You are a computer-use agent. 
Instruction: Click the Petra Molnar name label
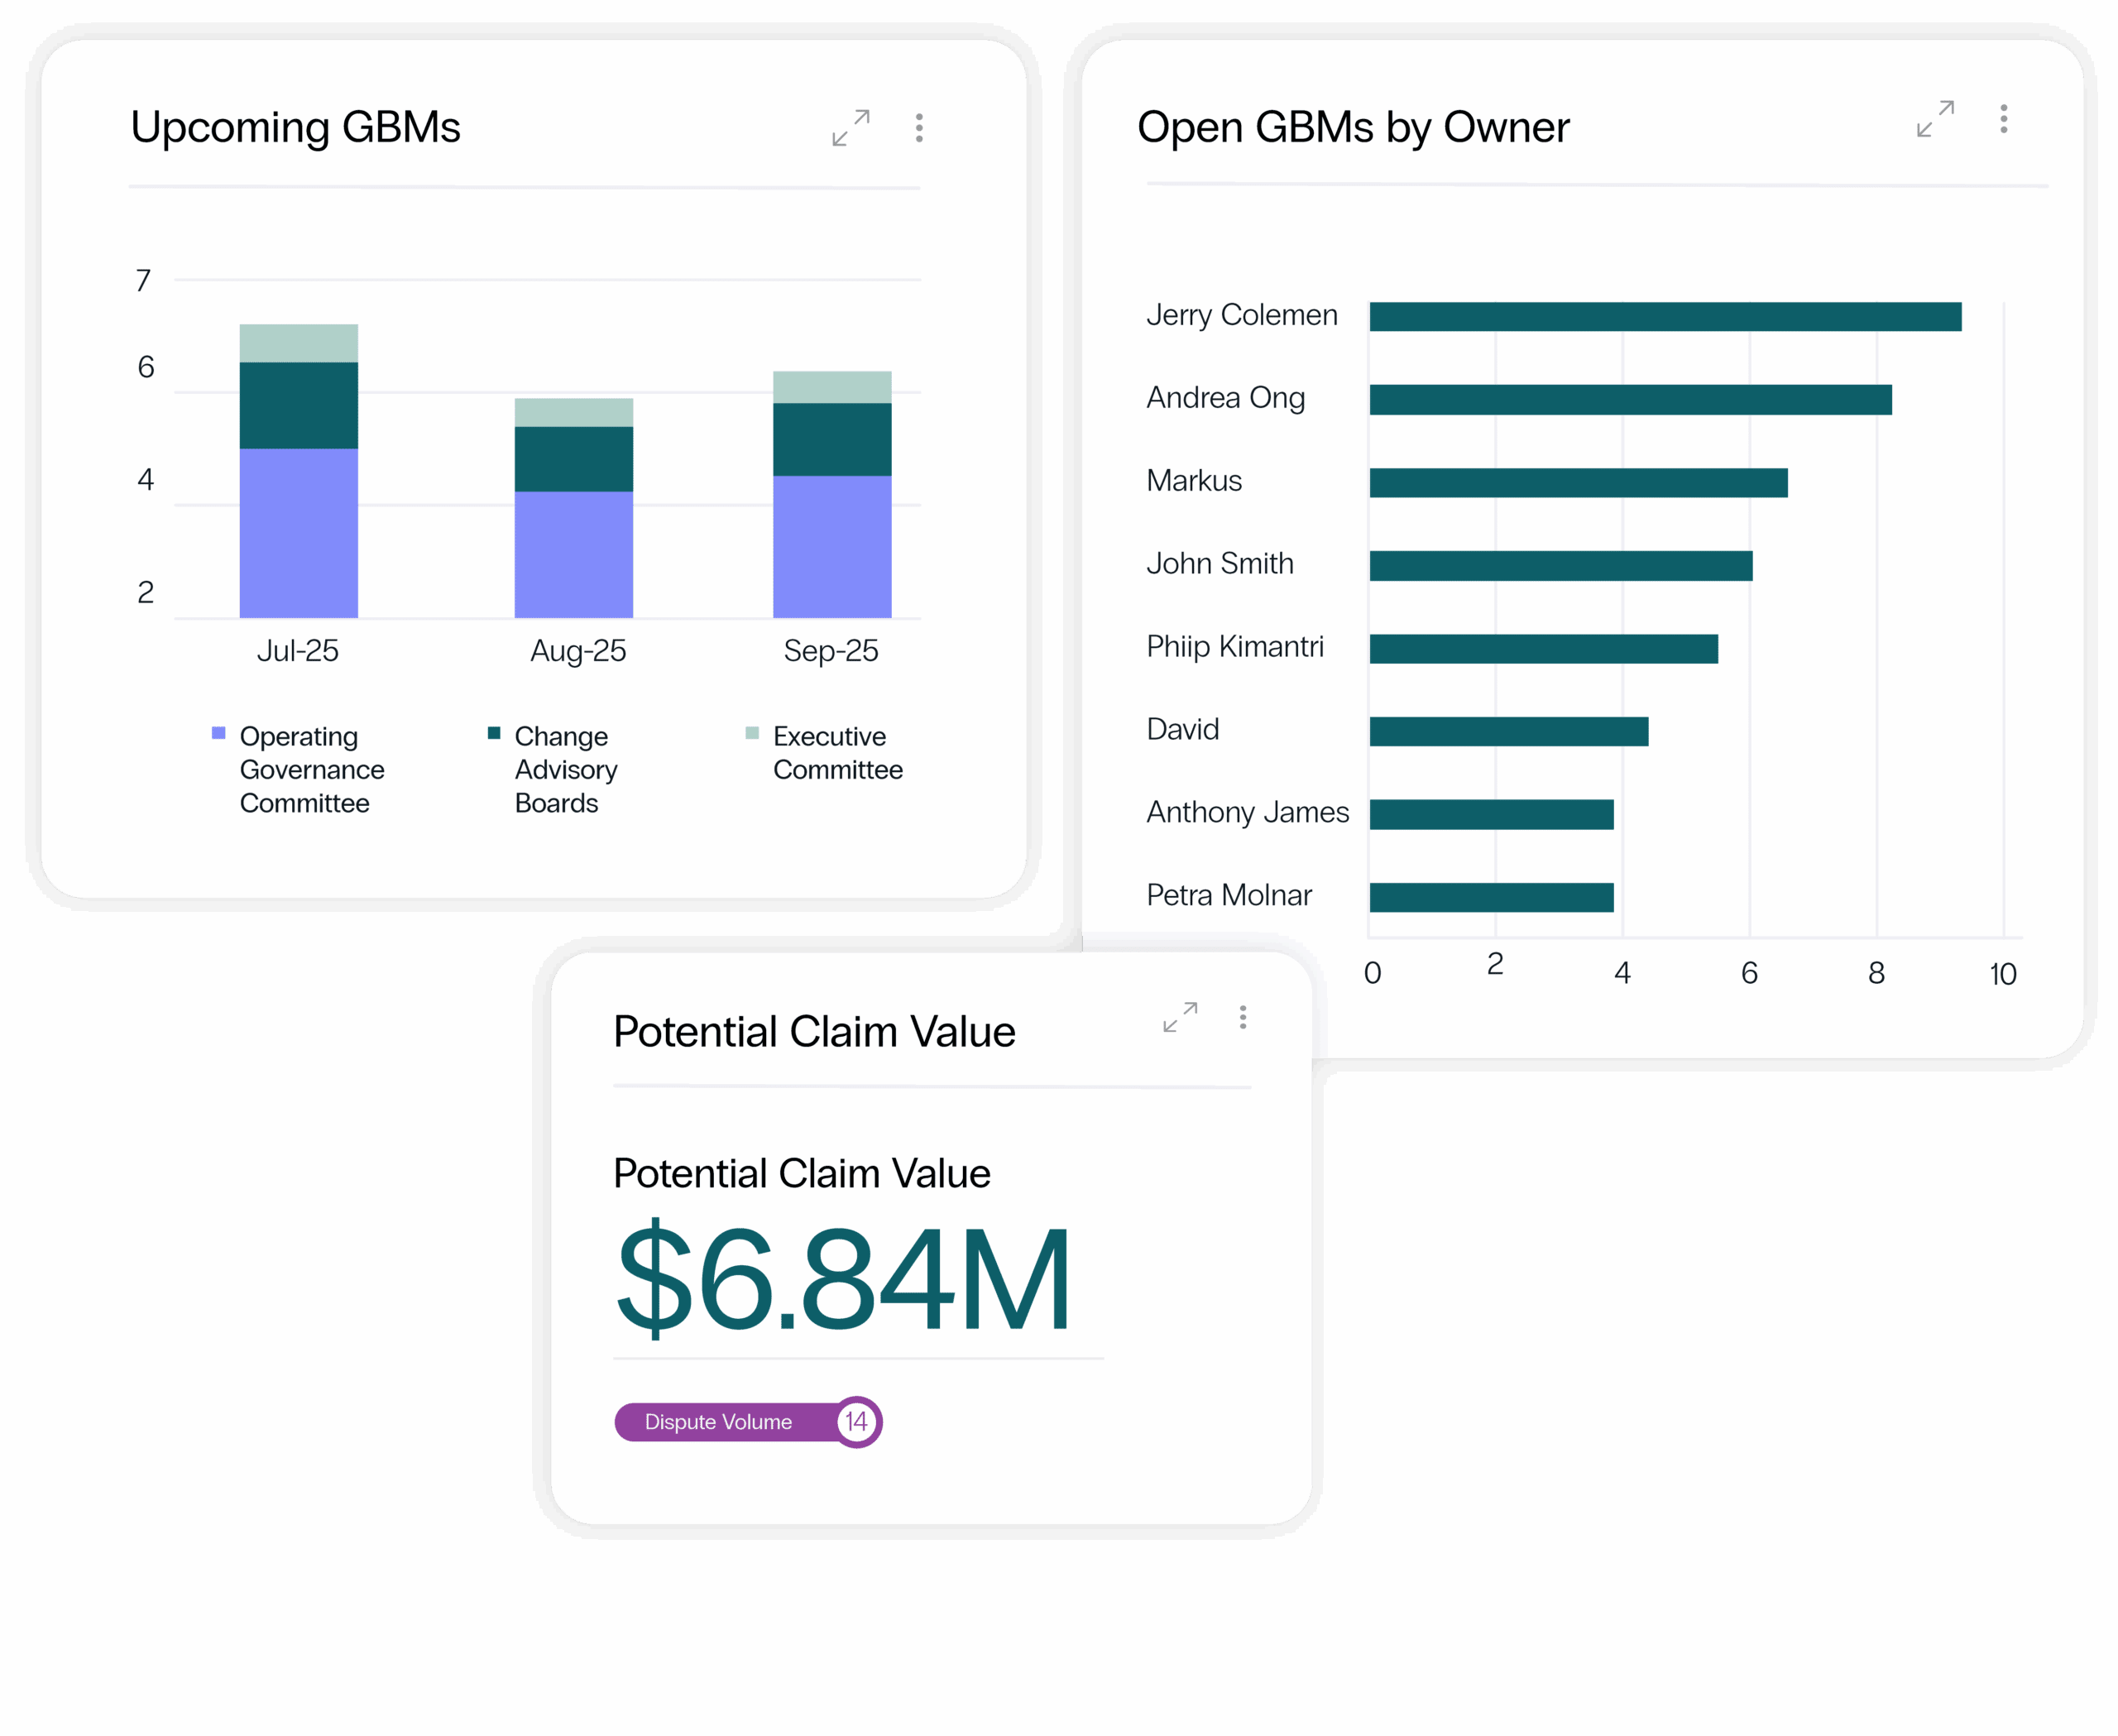tap(1229, 896)
